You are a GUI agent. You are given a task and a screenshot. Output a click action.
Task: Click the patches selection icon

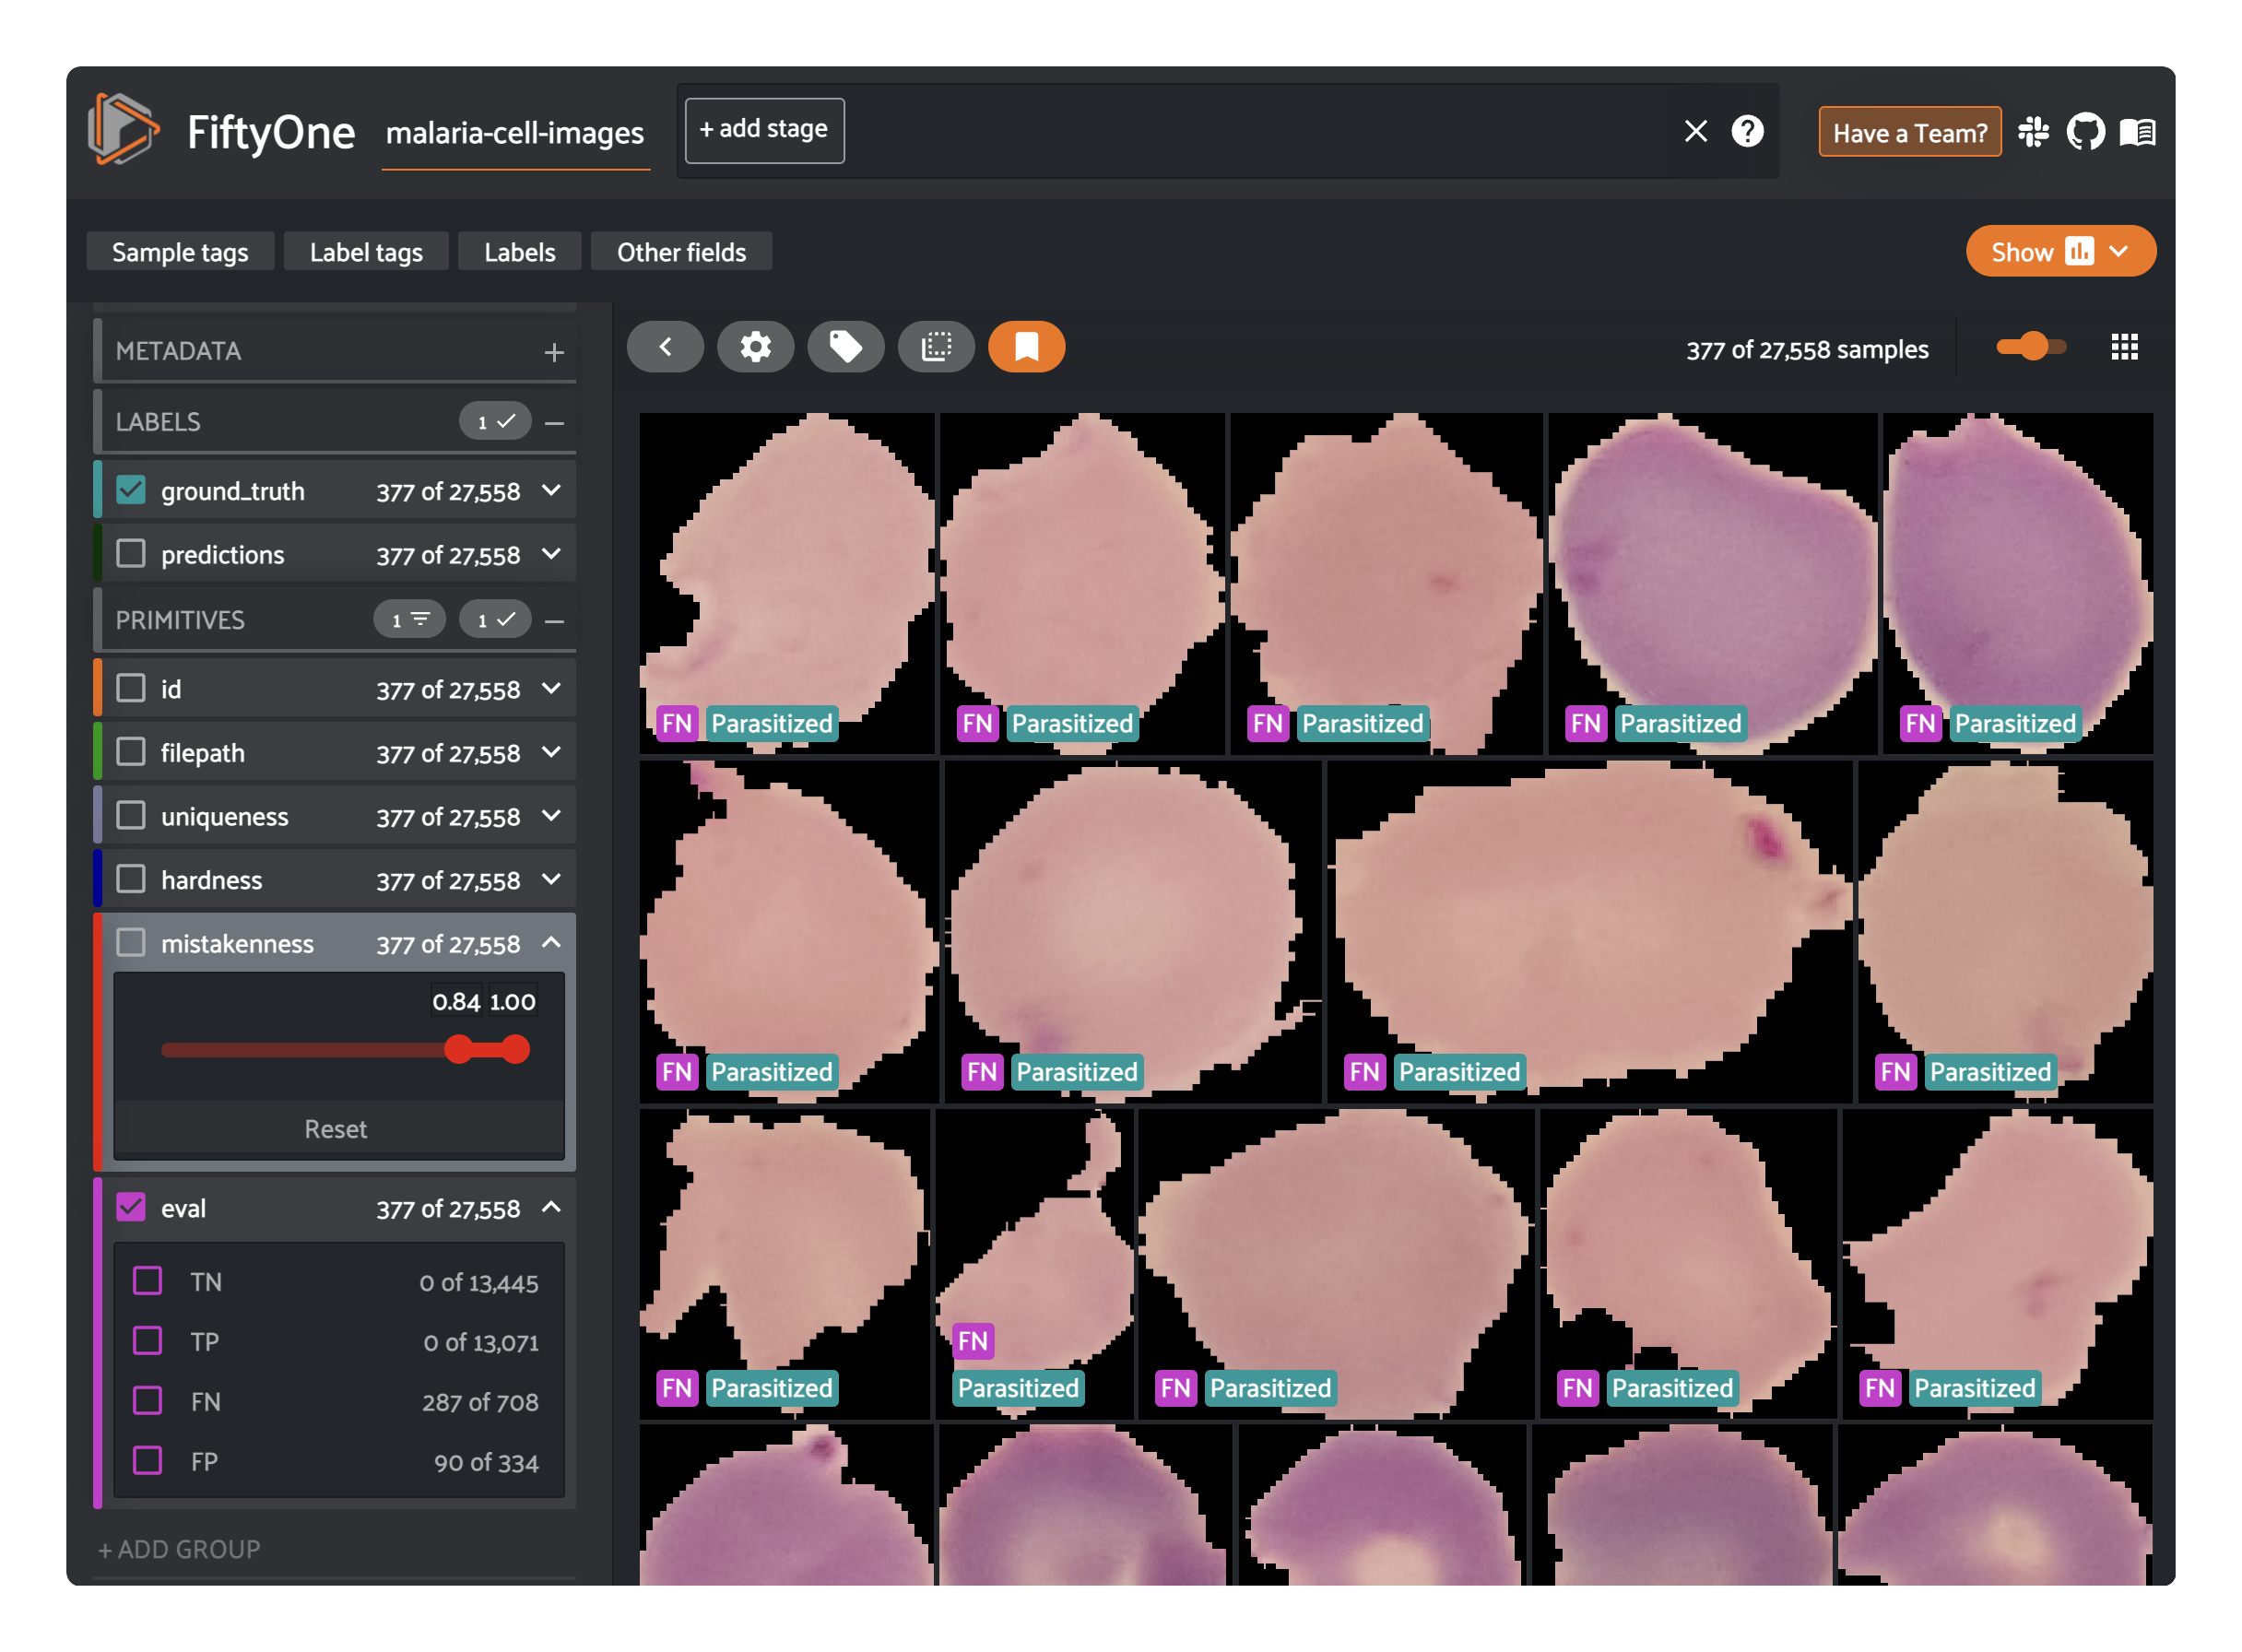pyautogui.click(x=936, y=347)
